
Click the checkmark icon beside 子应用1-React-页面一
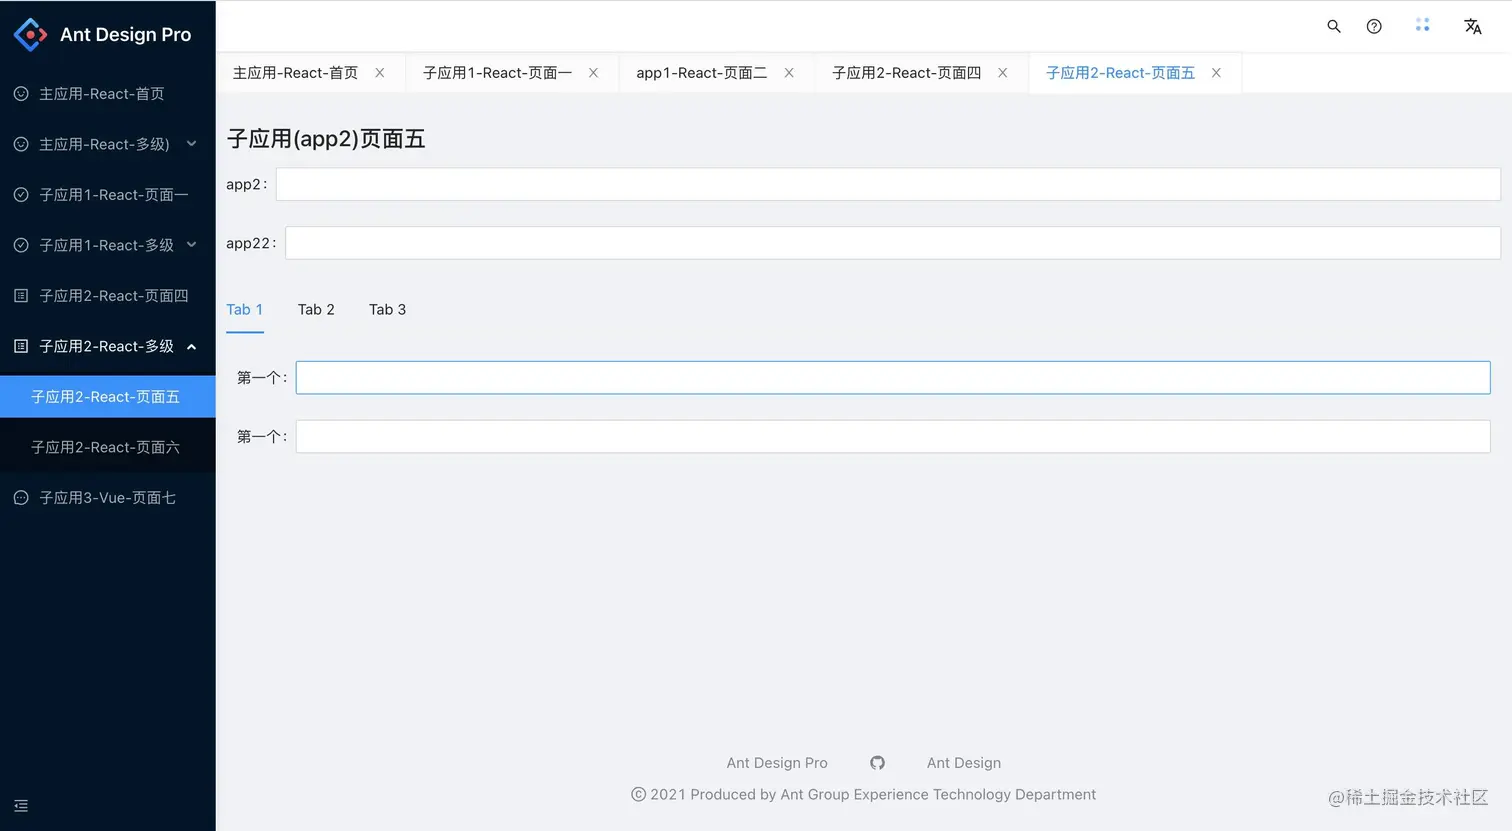tap(20, 194)
